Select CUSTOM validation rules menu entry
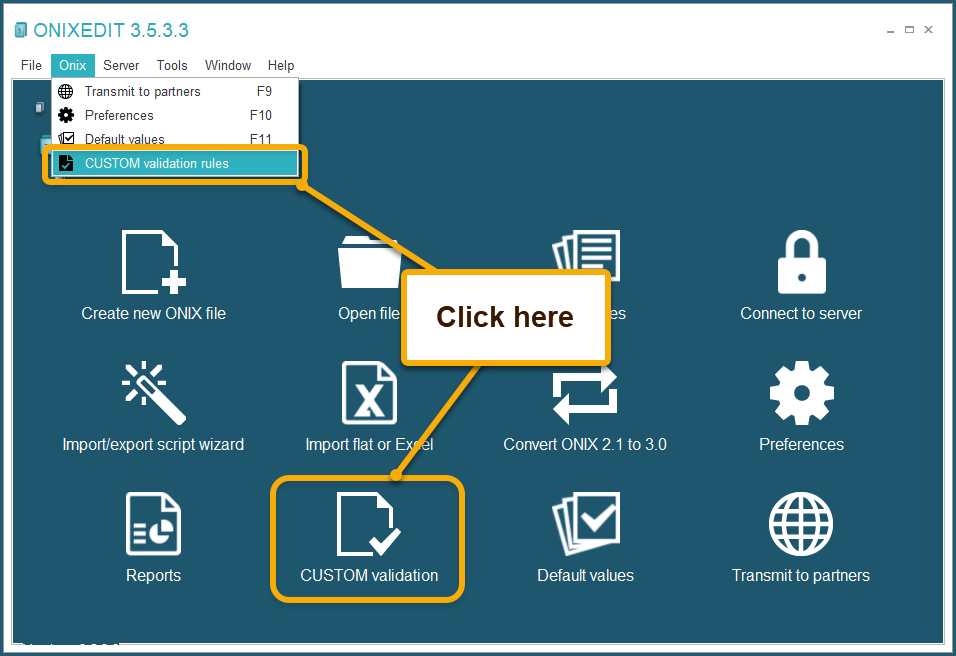Viewport: 956px width, 656px height. (x=175, y=163)
